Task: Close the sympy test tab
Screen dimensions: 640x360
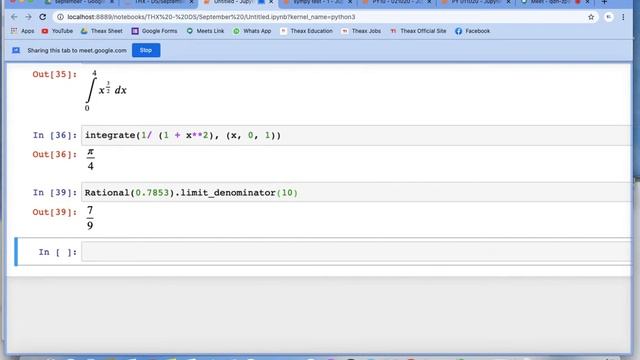Action: pyautogui.click(x=350, y=2)
